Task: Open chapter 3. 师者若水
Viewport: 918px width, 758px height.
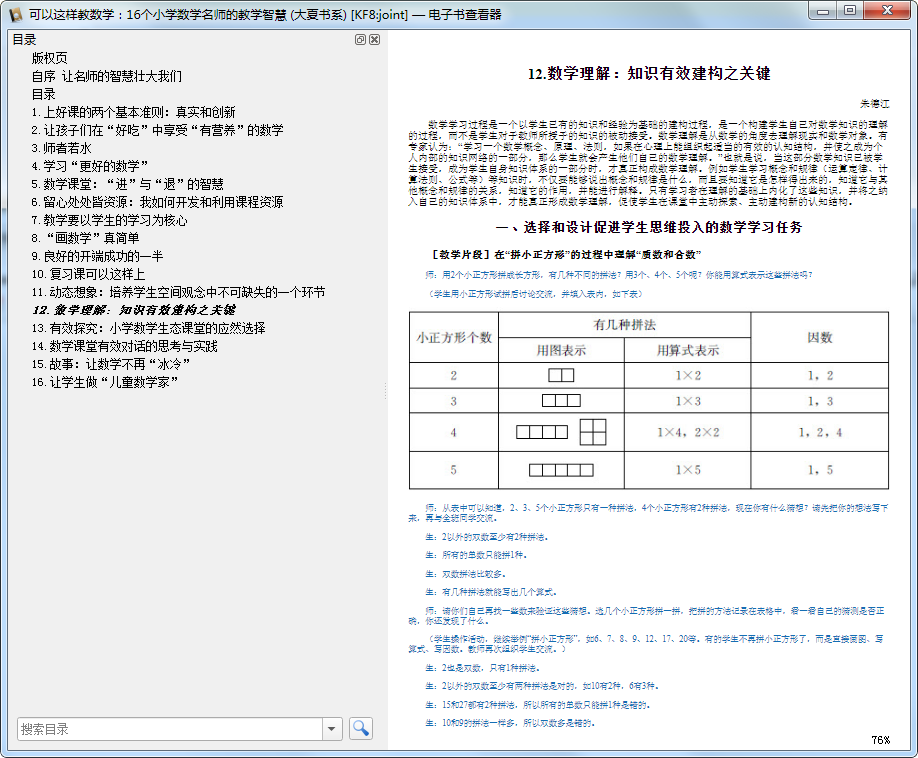Action: [x=61, y=148]
